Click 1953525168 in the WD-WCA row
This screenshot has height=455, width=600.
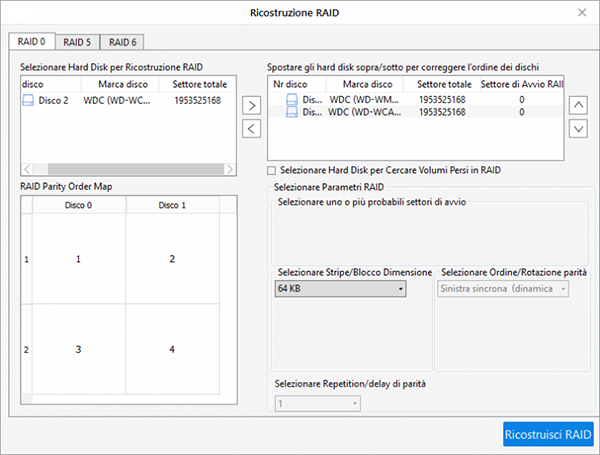[442, 112]
